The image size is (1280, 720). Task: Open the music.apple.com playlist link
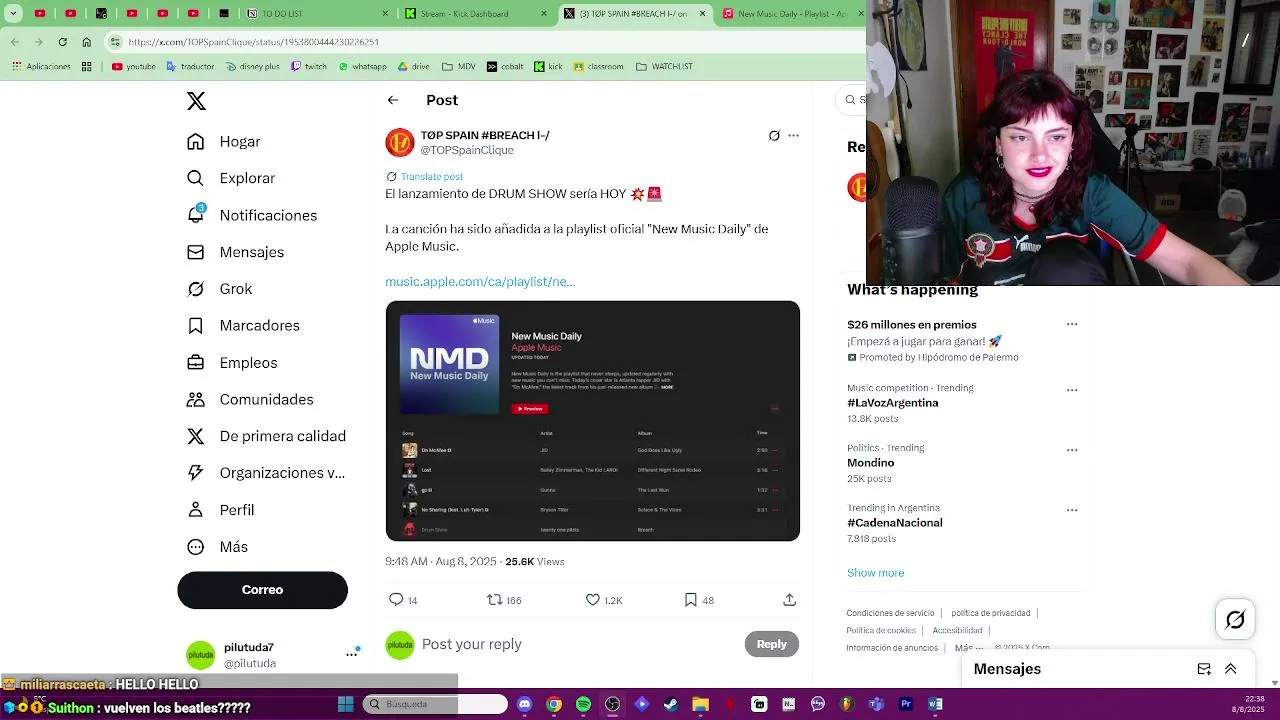pos(480,282)
